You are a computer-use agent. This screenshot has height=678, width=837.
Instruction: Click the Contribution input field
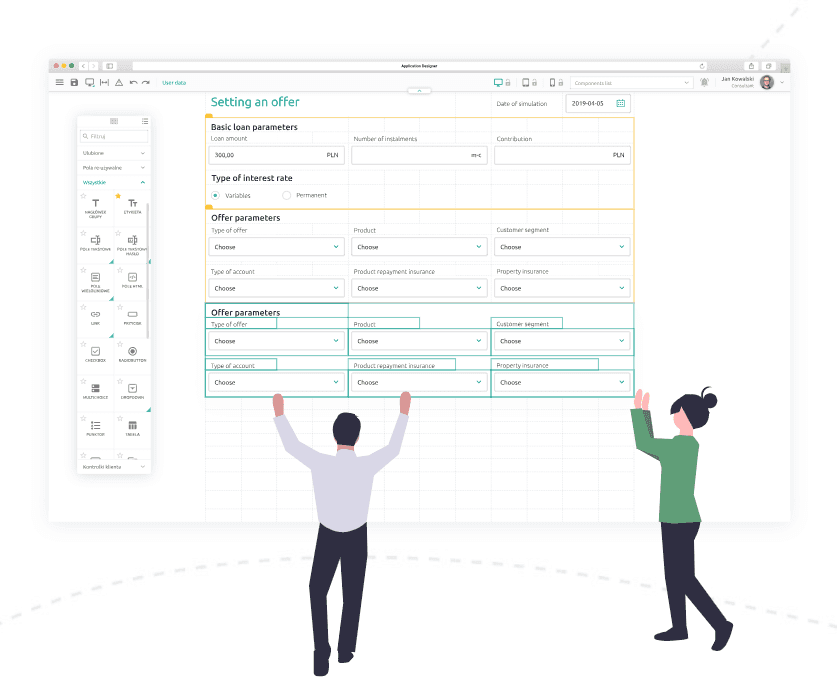pos(562,155)
